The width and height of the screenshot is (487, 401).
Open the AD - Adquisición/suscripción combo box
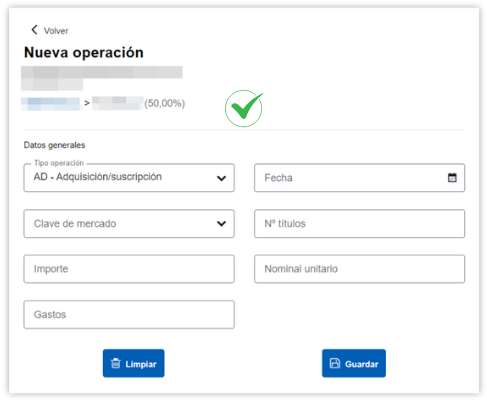pos(129,178)
